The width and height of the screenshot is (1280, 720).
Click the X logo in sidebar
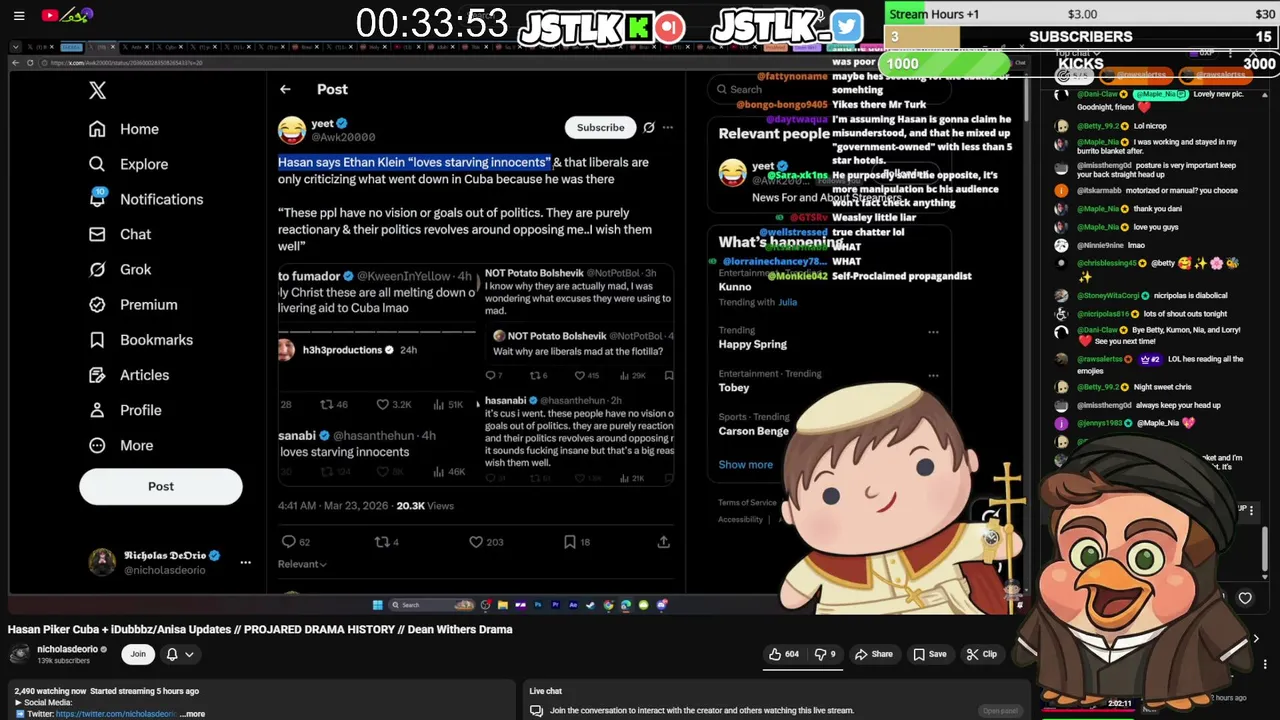coord(97,90)
